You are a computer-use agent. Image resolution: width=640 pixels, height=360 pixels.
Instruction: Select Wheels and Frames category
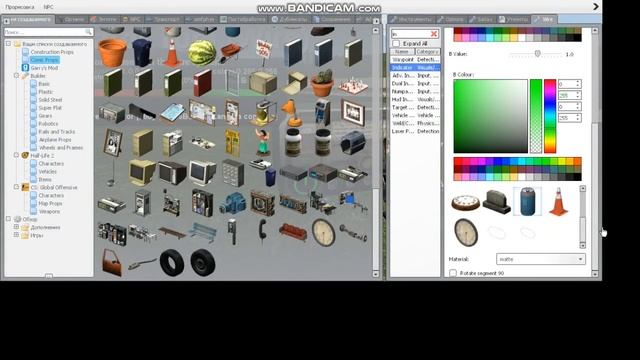tap(61, 147)
